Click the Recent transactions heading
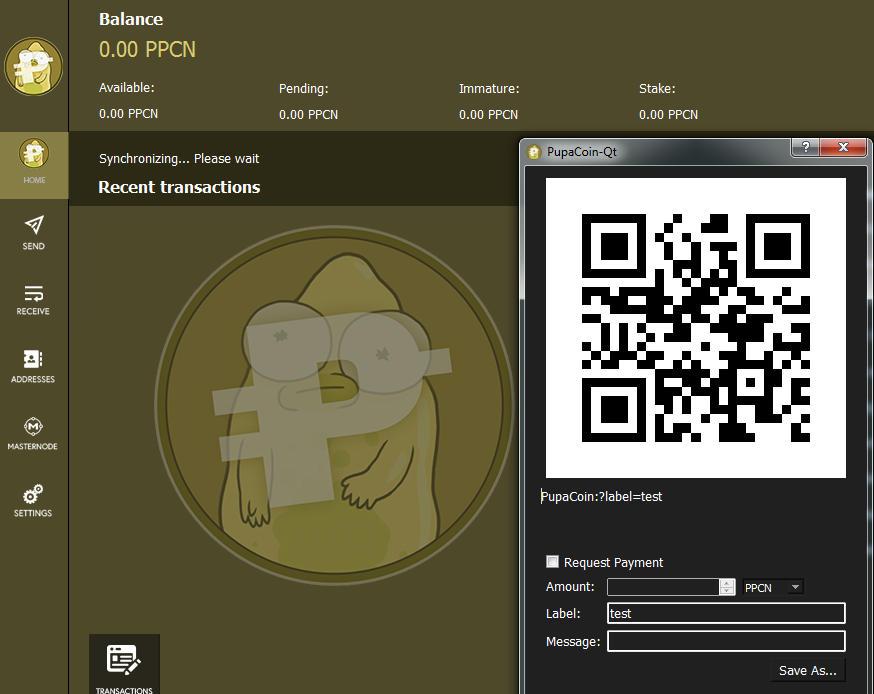This screenshot has width=874, height=694. (x=179, y=187)
